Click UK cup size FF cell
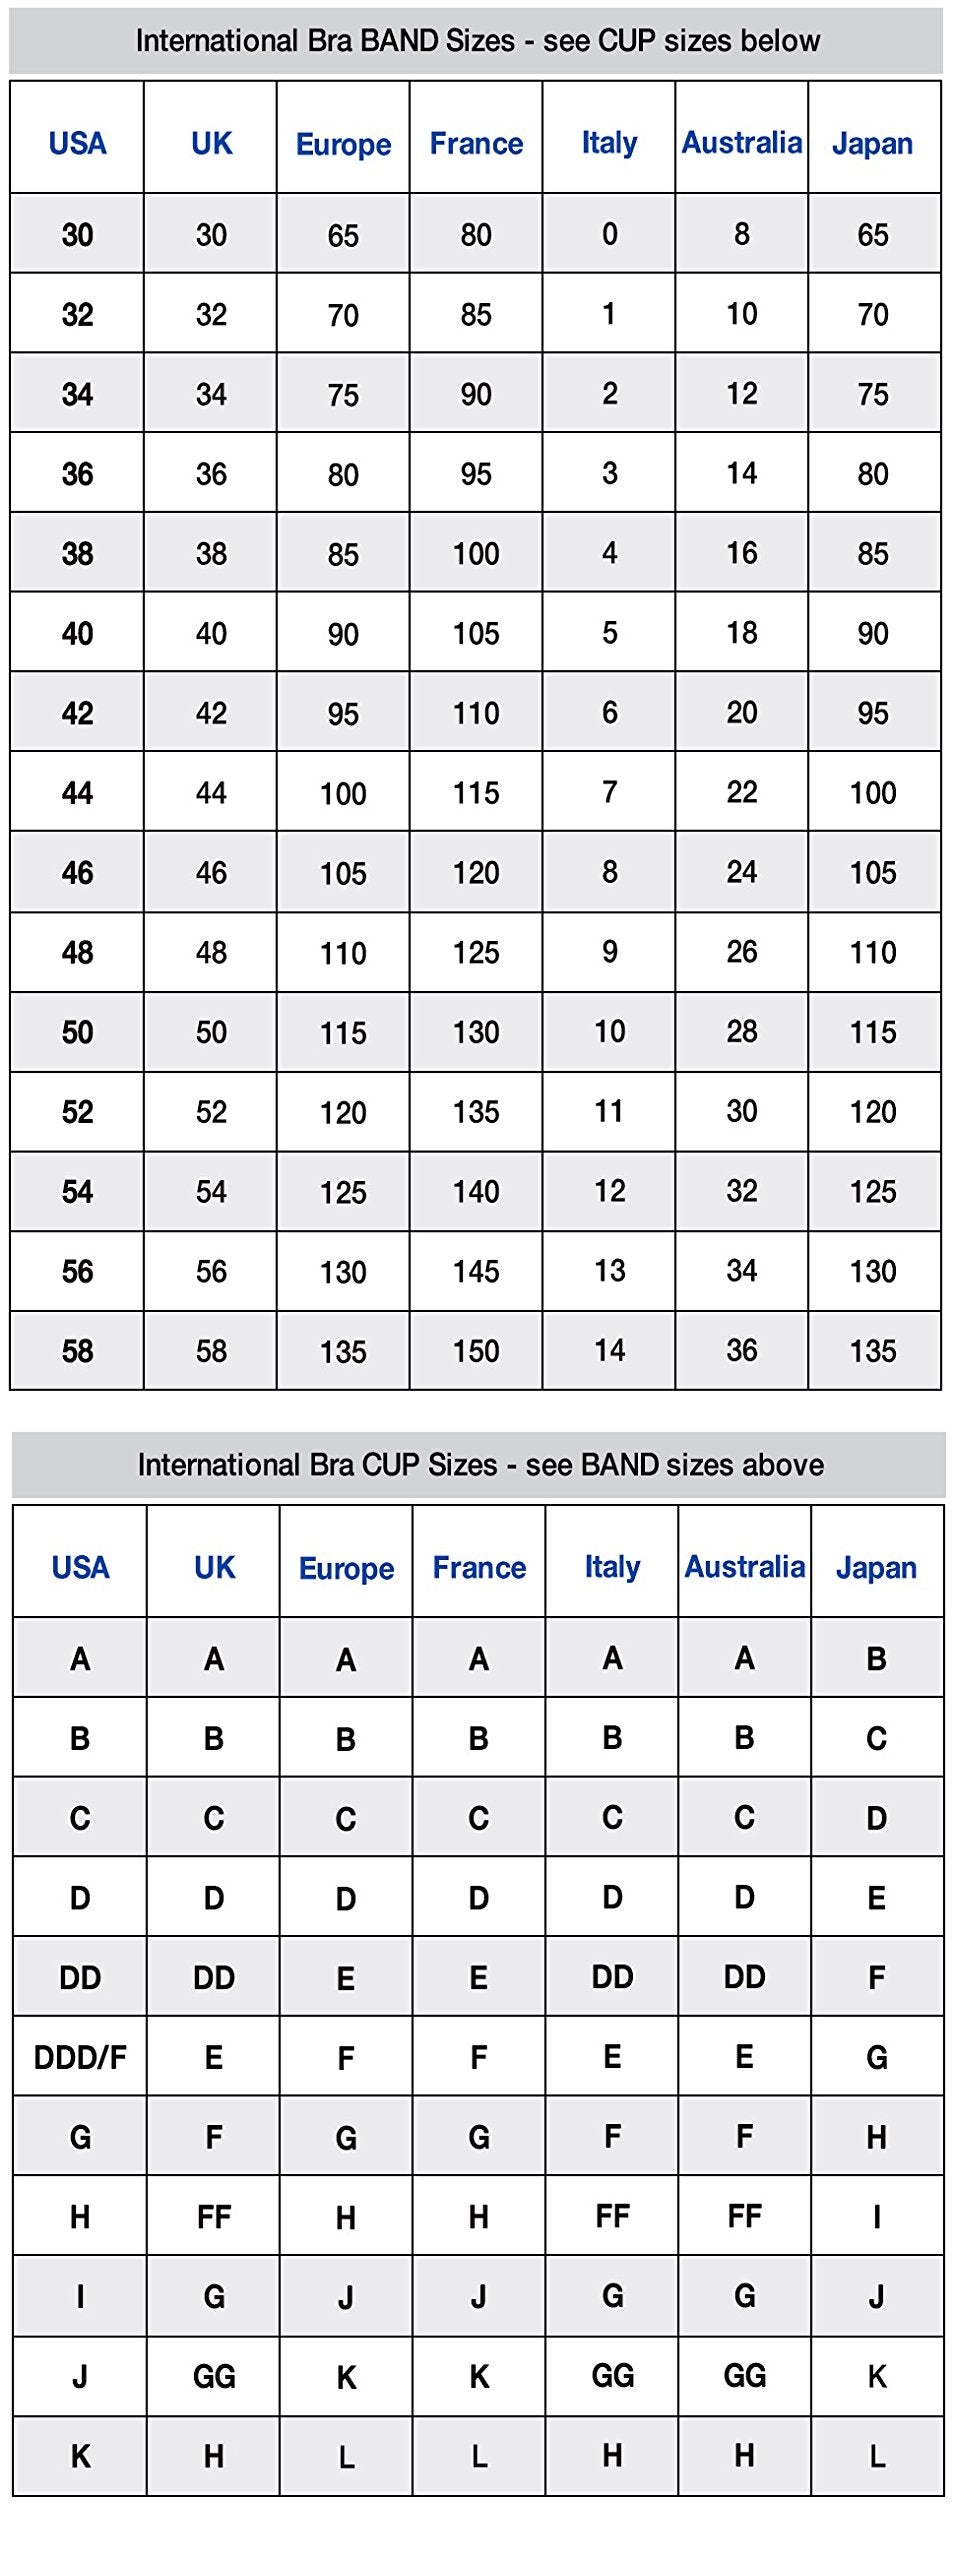Screen dimensions: 955x2560 (213, 2216)
